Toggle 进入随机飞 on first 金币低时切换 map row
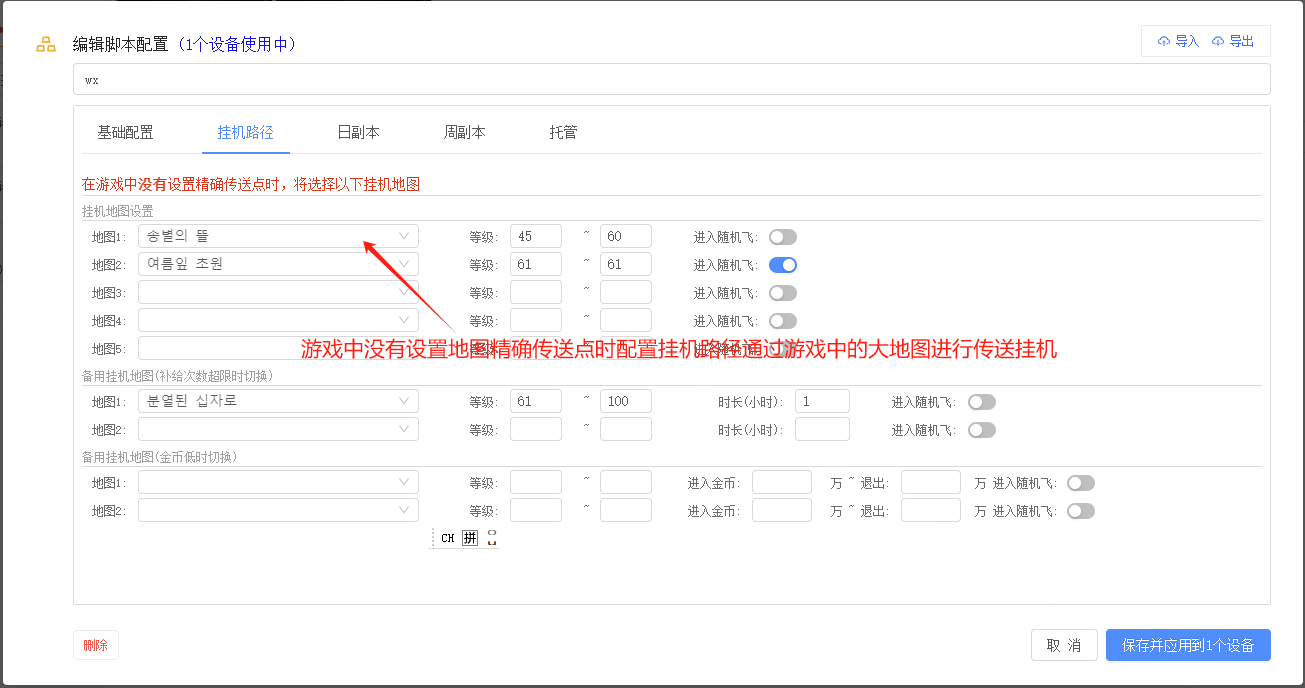The height and width of the screenshot is (688, 1305). (x=1080, y=483)
